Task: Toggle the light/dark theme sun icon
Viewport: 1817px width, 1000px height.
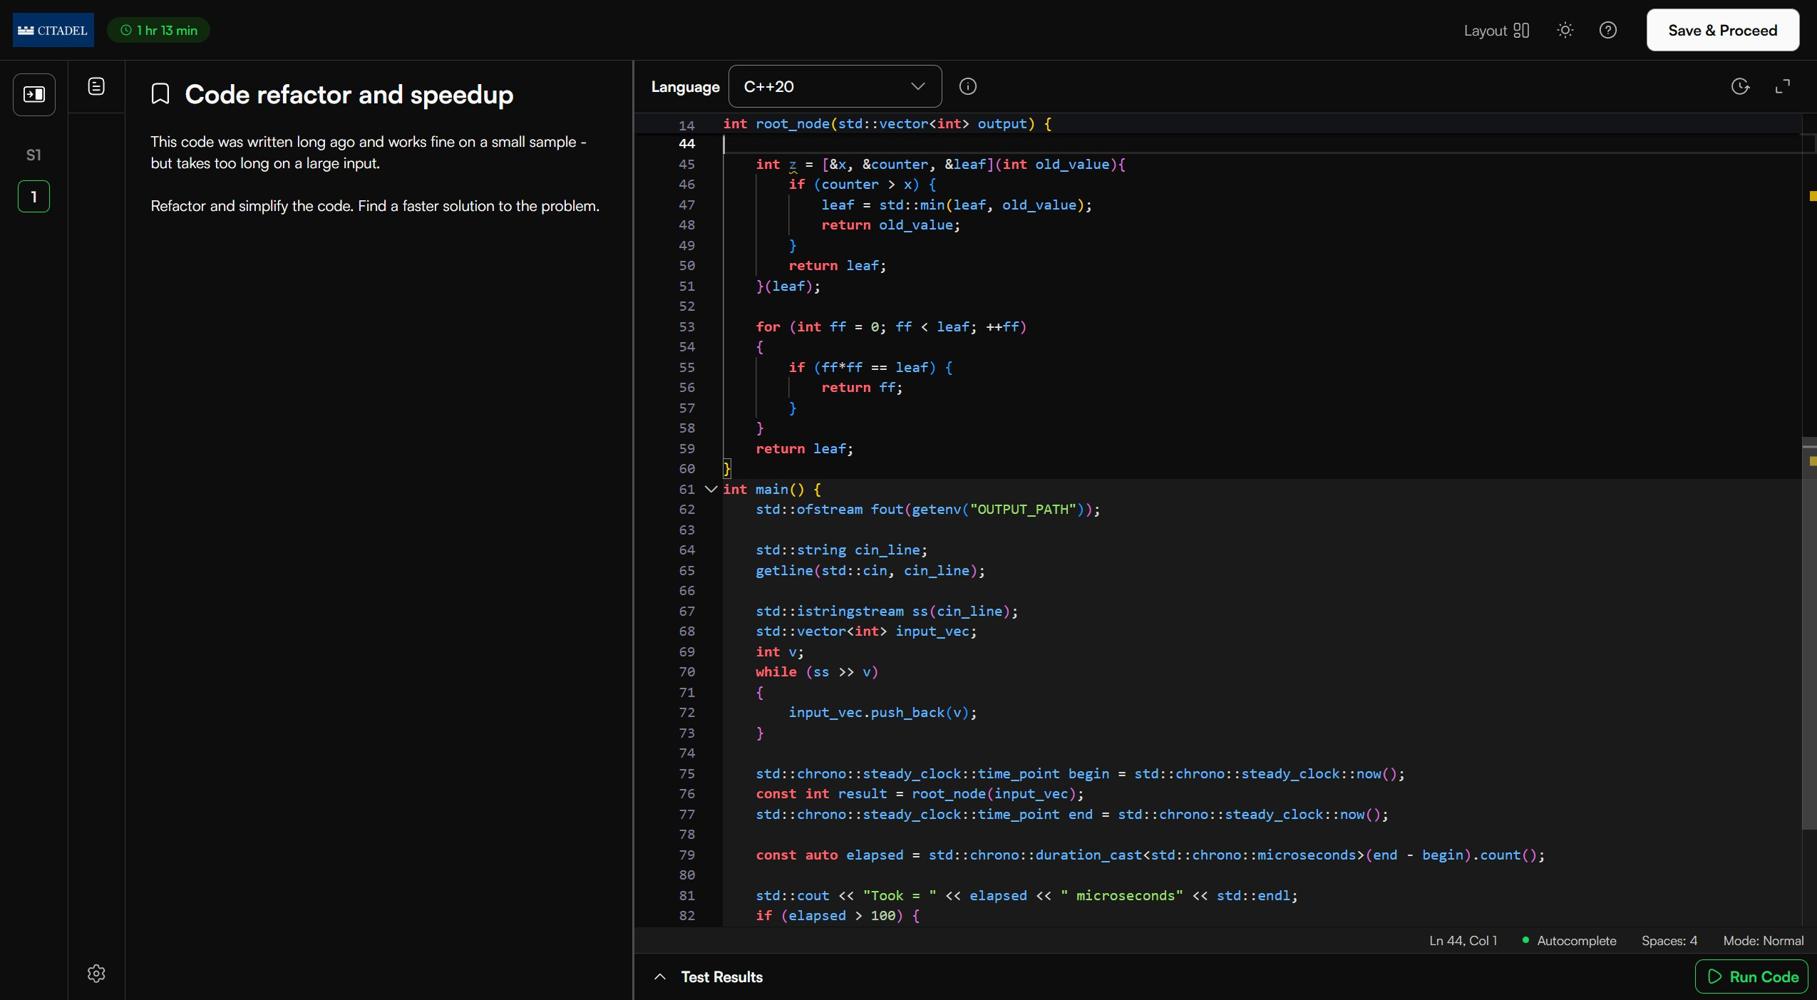Action: point(1565,30)
